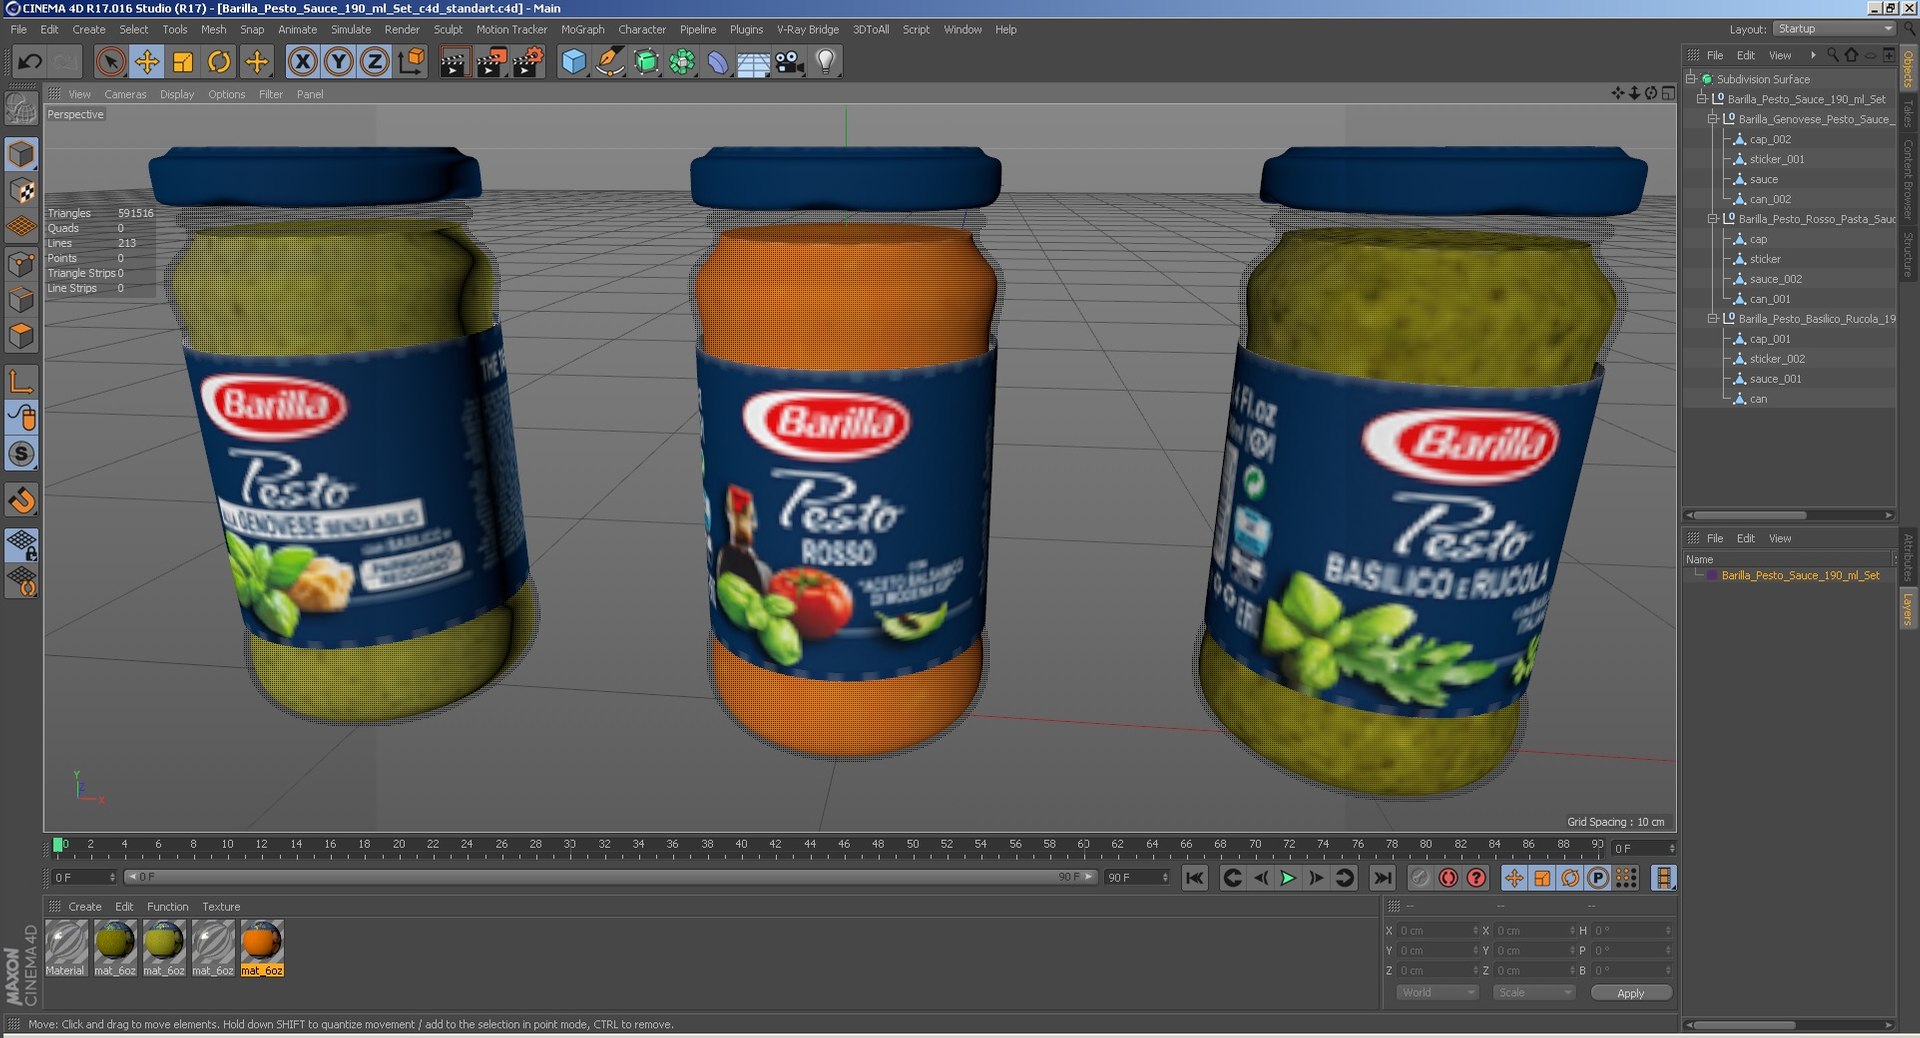Viewport: 1920px width, 1038px height.
Task: Add a Camera object
Action: pos(789,62)
